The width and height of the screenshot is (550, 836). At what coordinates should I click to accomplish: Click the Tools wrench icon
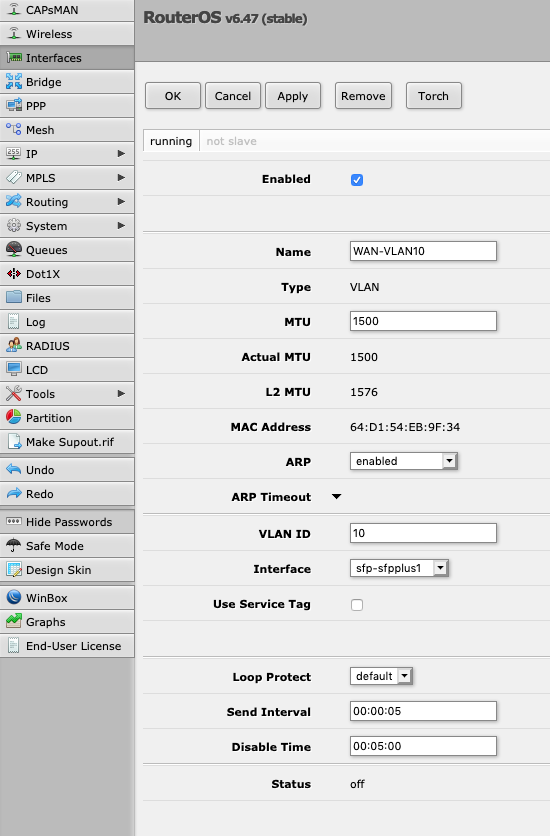pos(14,393)
